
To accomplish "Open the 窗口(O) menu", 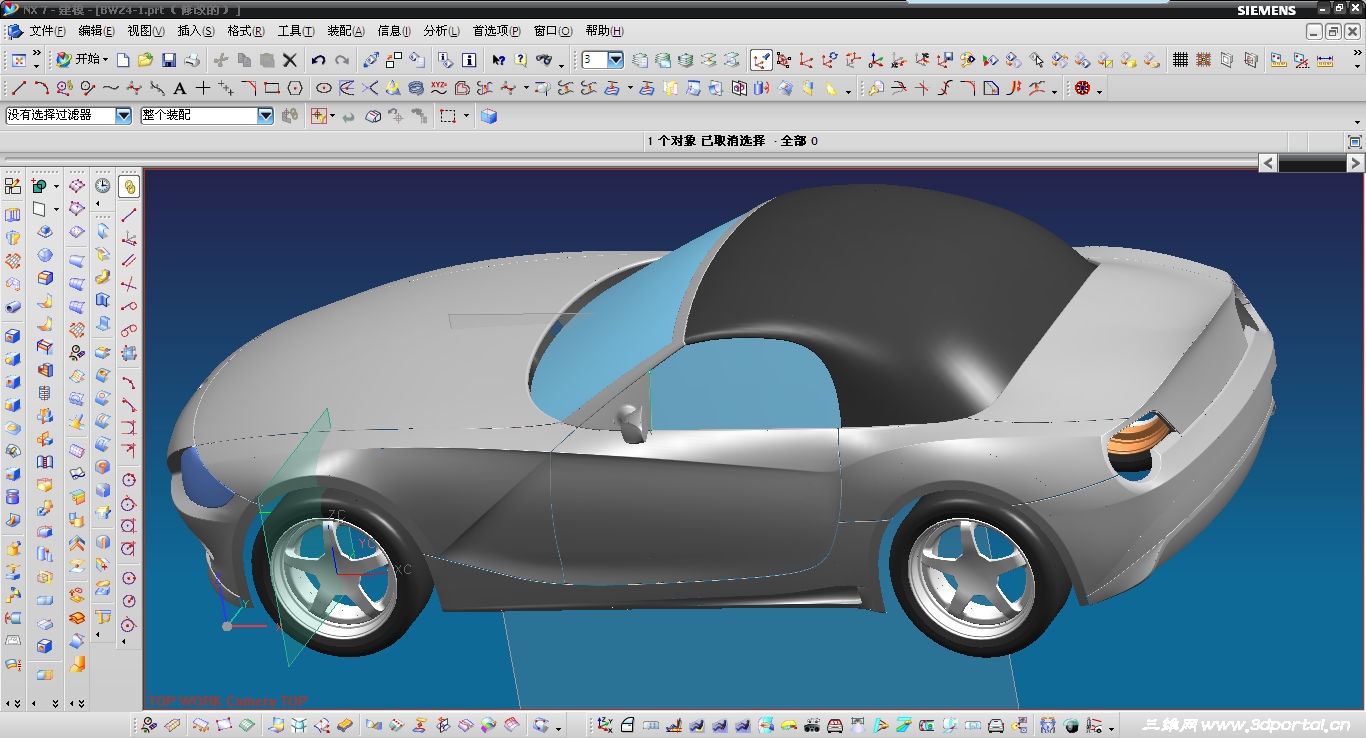I will tap(553, 31).
